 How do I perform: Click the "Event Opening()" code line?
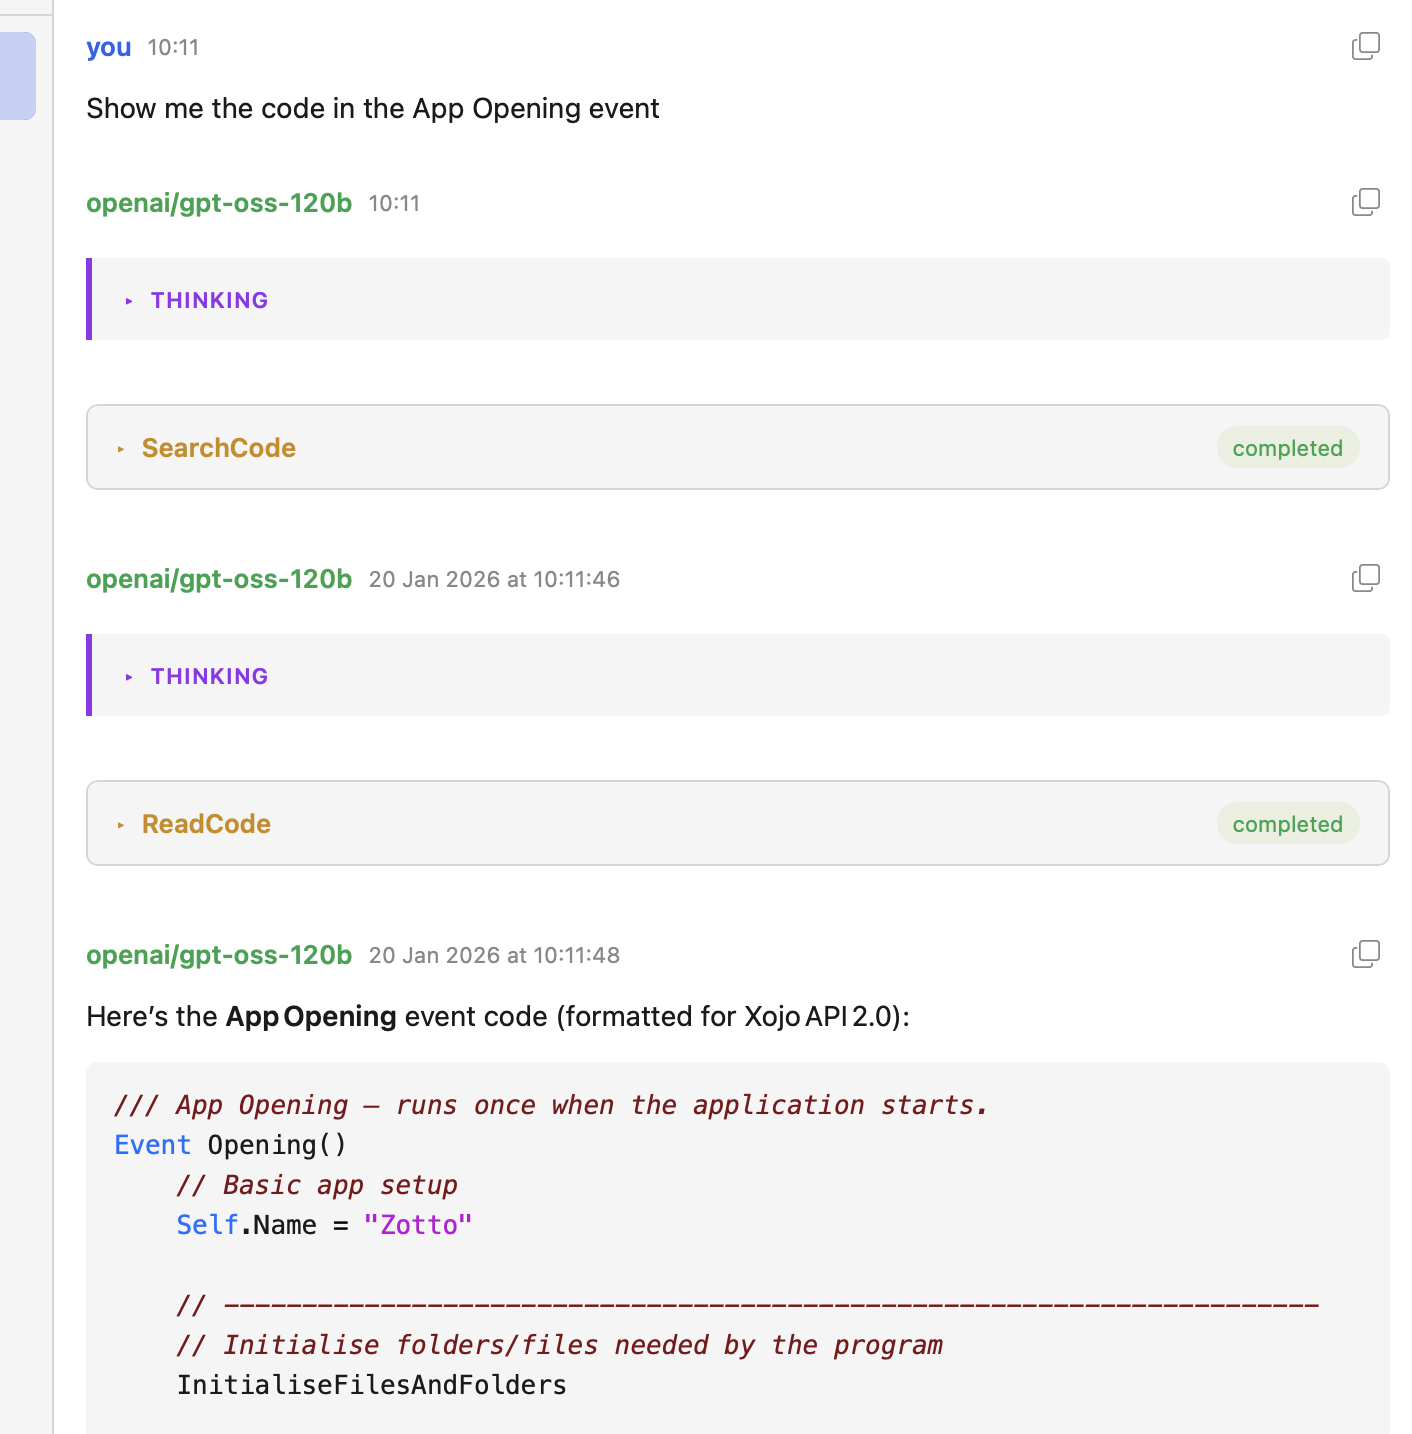pyautogui.click(x=231, y=1145)
